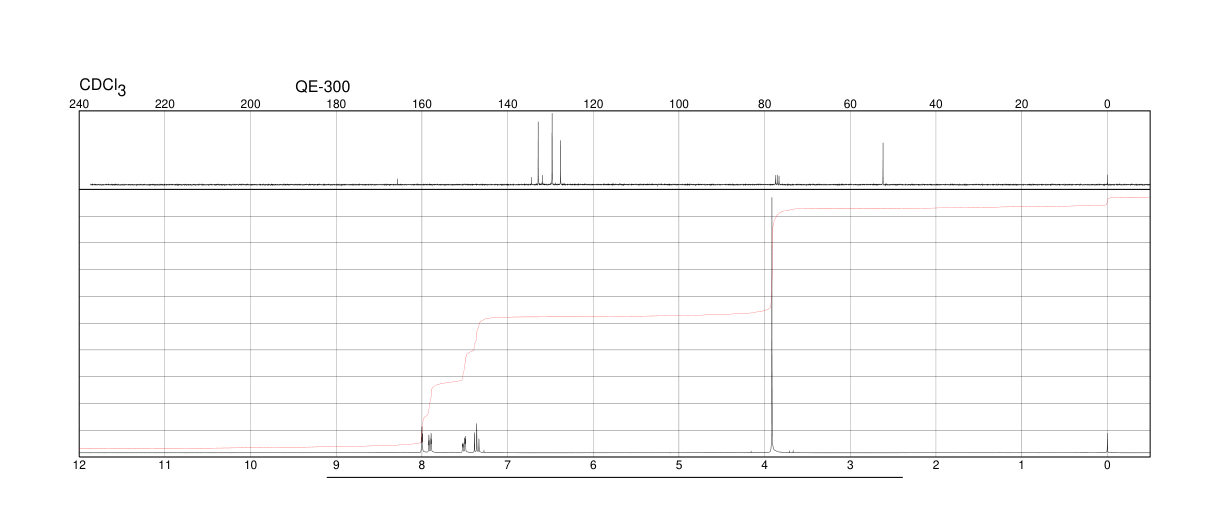
Task: Click the 9 ppm proton axis label
Action: 336,465
